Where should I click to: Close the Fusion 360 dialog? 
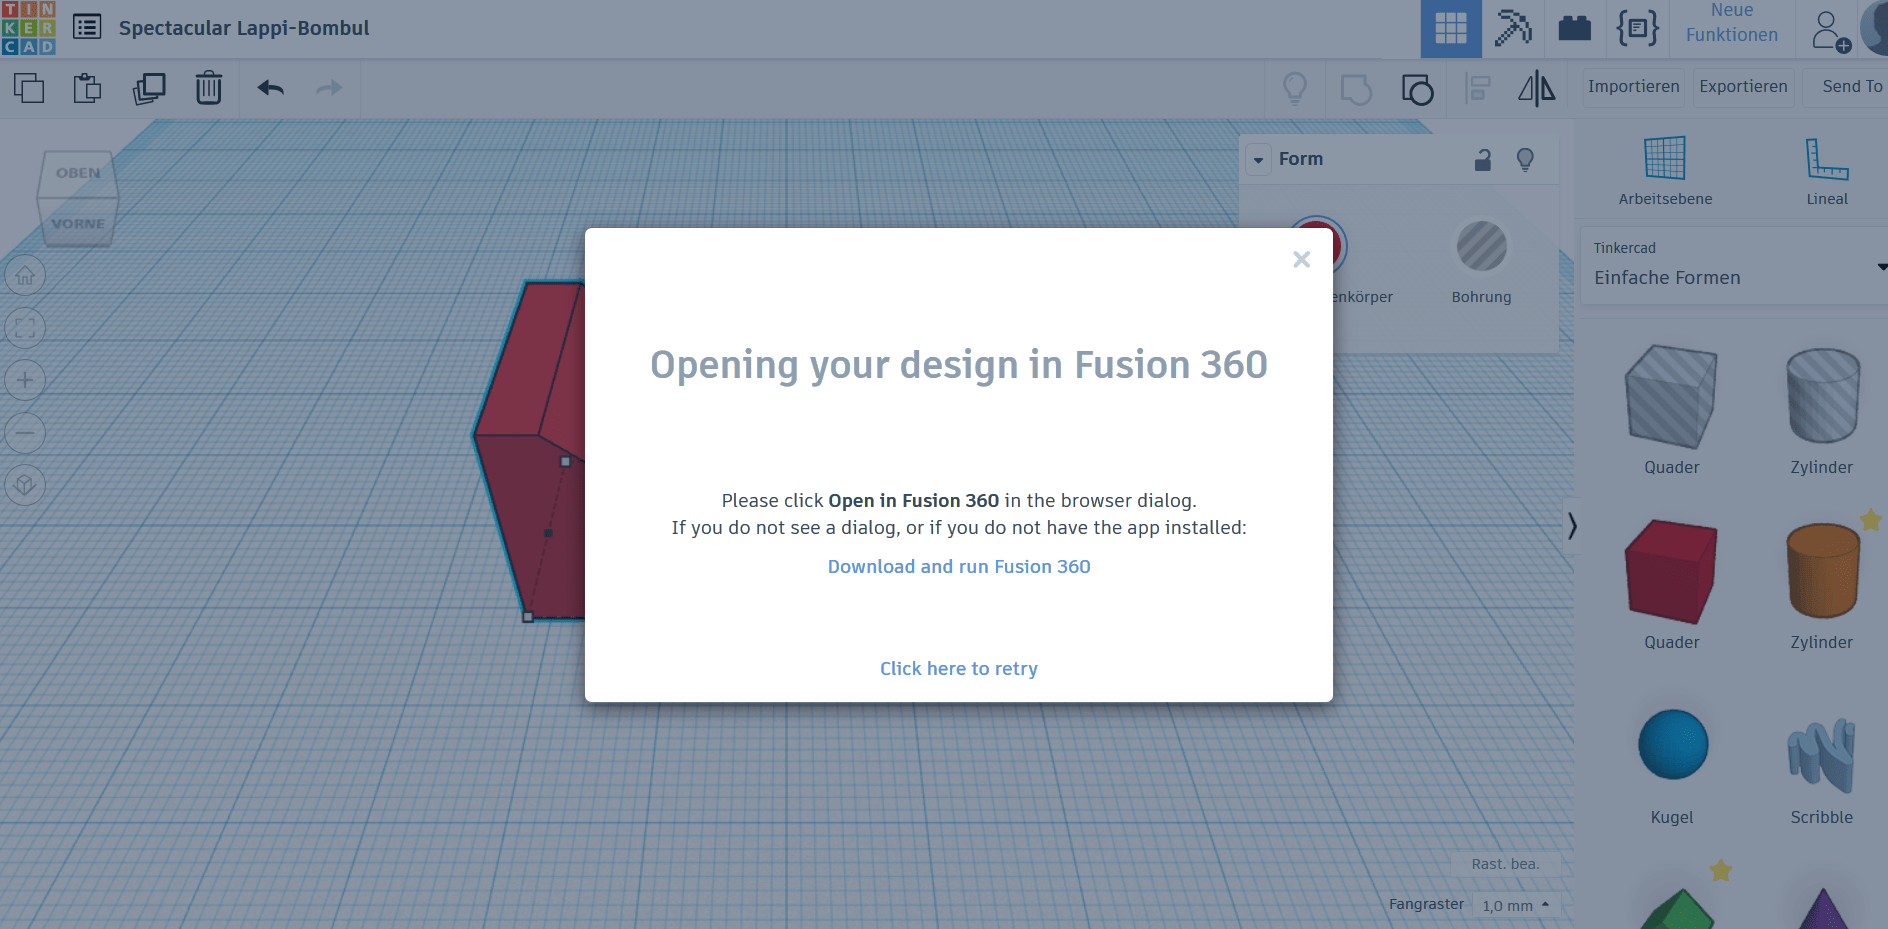(x=1301, y=260)
